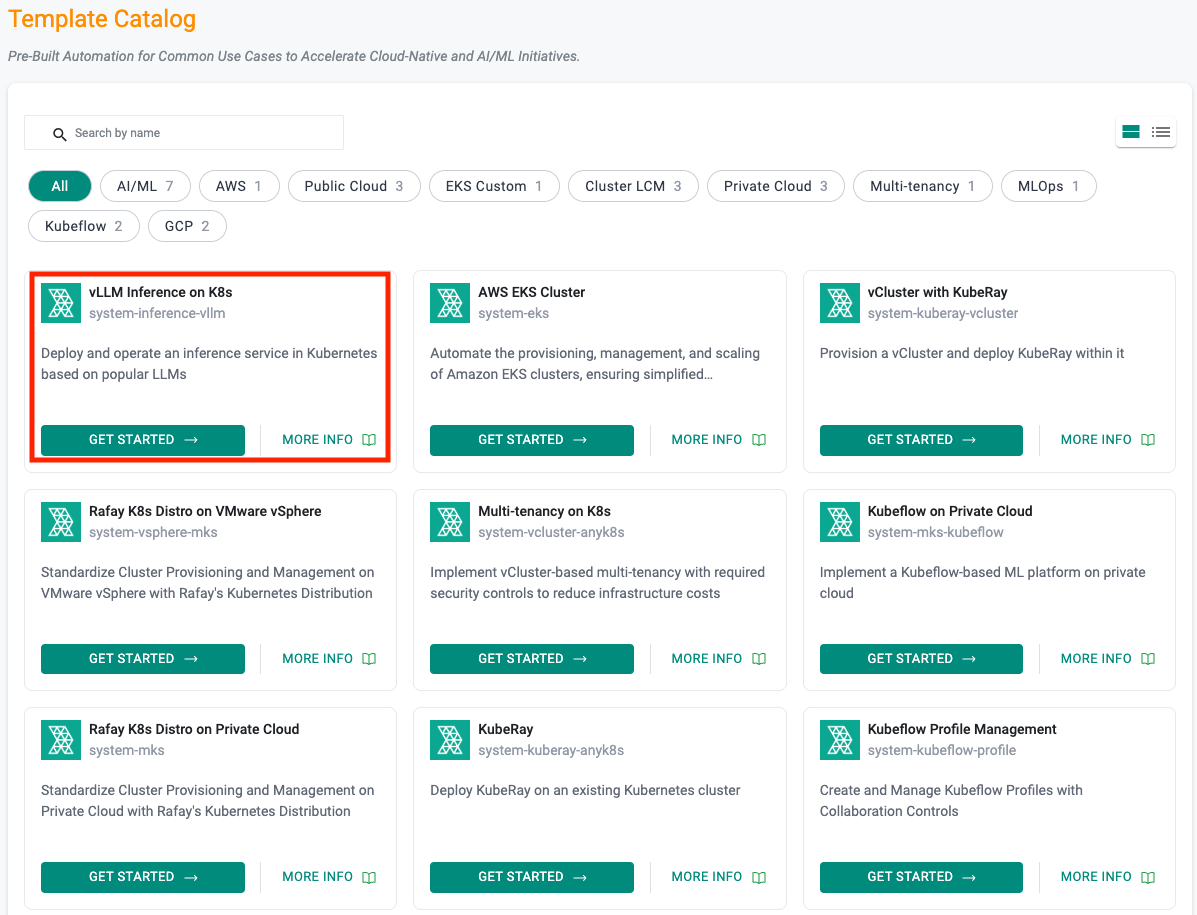Click book icon in Kubeflow on Private Cloud card
The image size is (1197, 915).
tap(1148, 659)
